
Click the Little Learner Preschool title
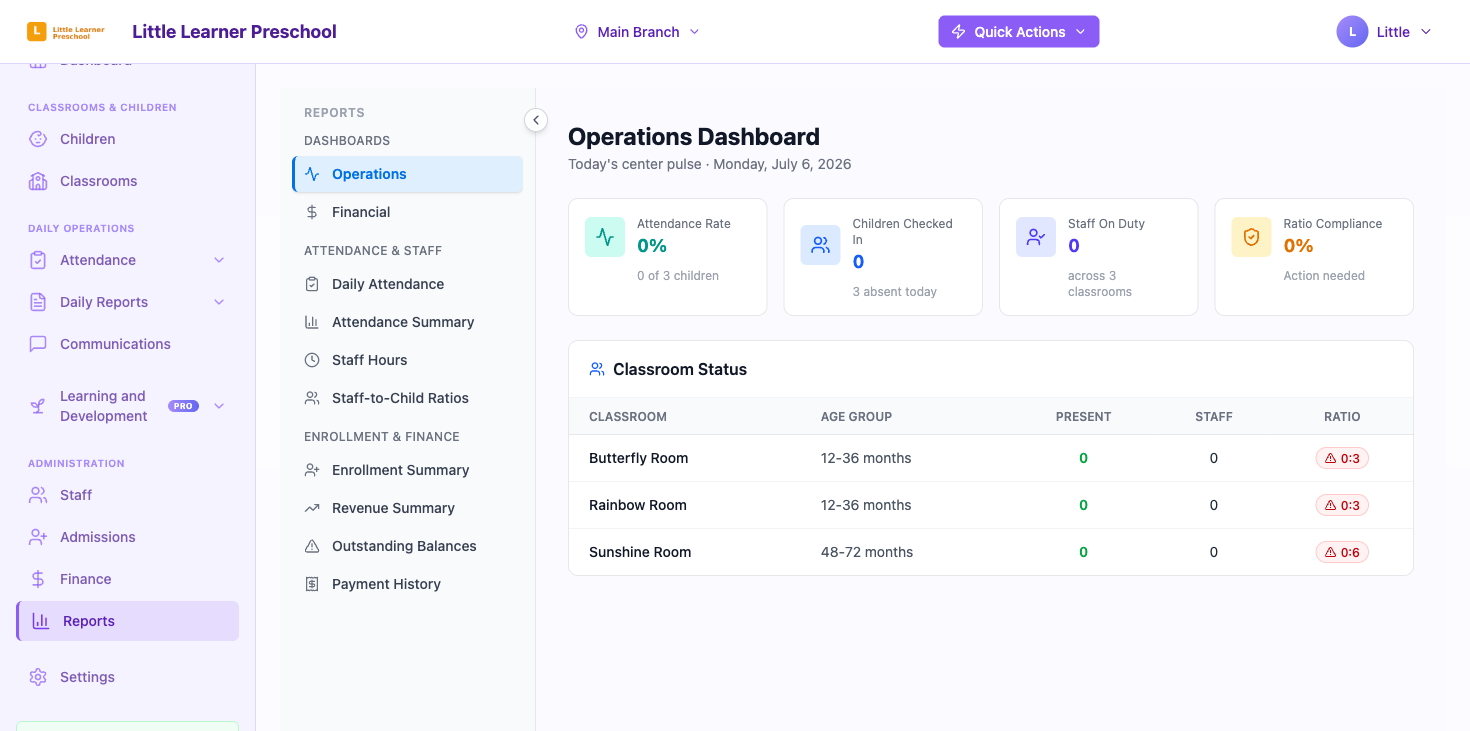pos(234,32)
